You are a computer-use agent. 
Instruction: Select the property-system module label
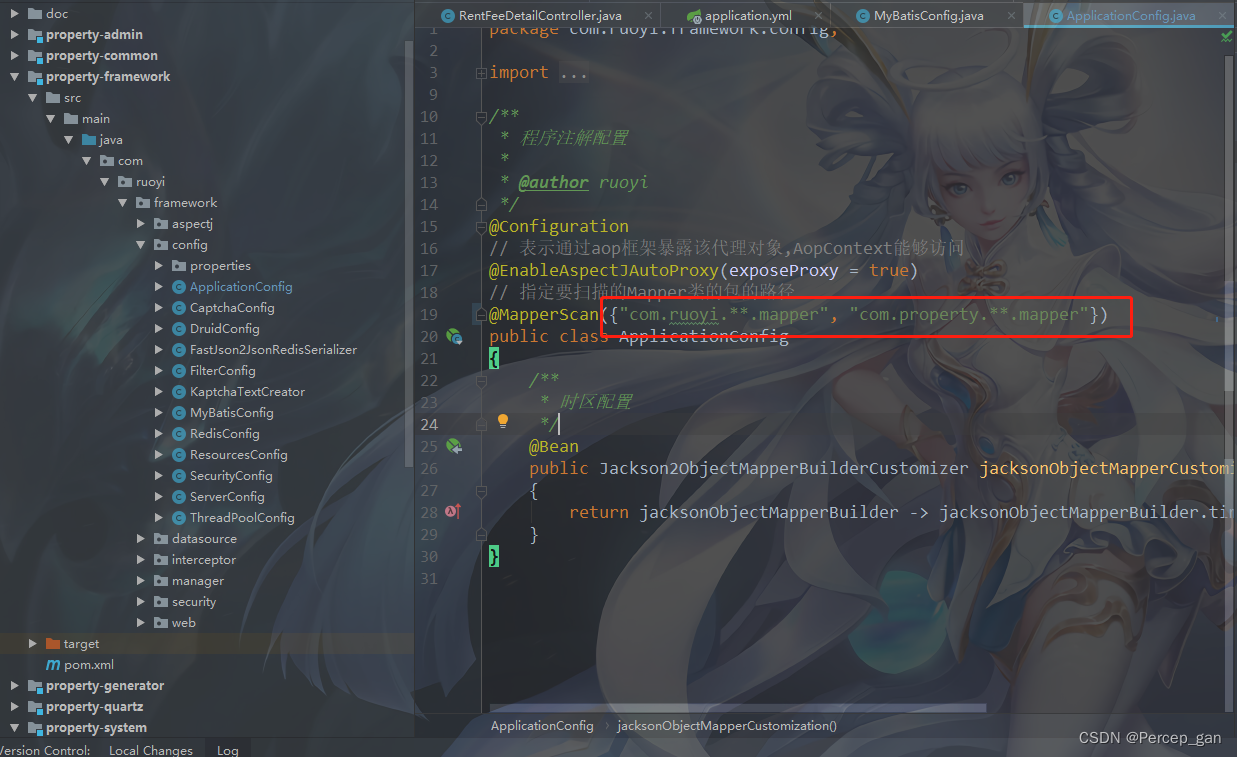tap(96, 728)
